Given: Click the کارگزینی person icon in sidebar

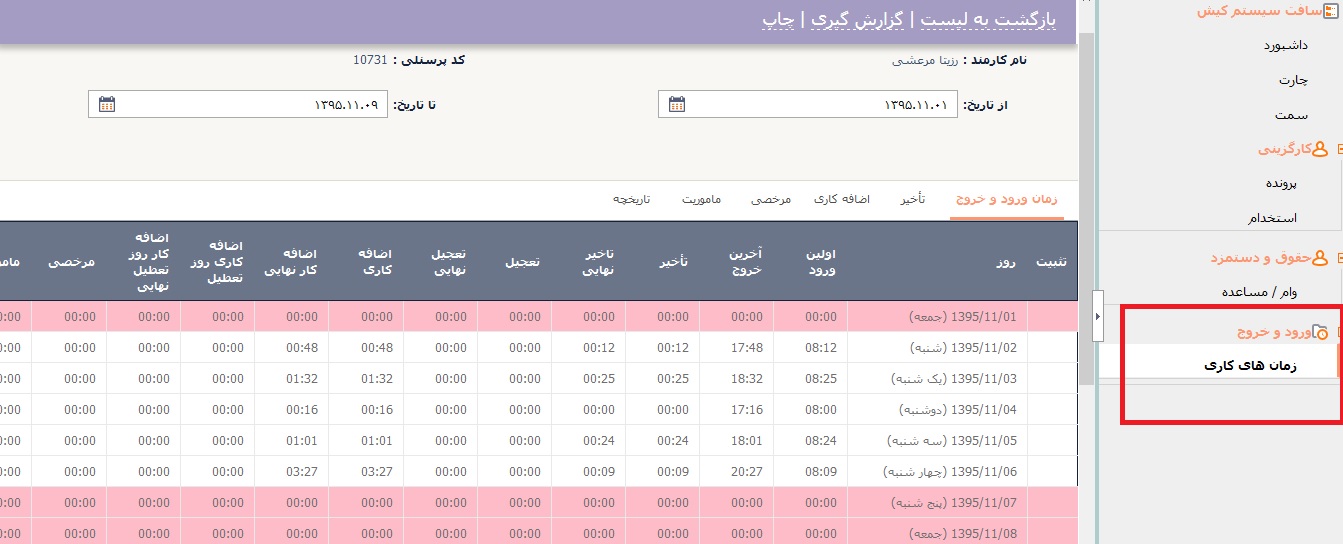Looking at the screenshot, I should 1320,149.
